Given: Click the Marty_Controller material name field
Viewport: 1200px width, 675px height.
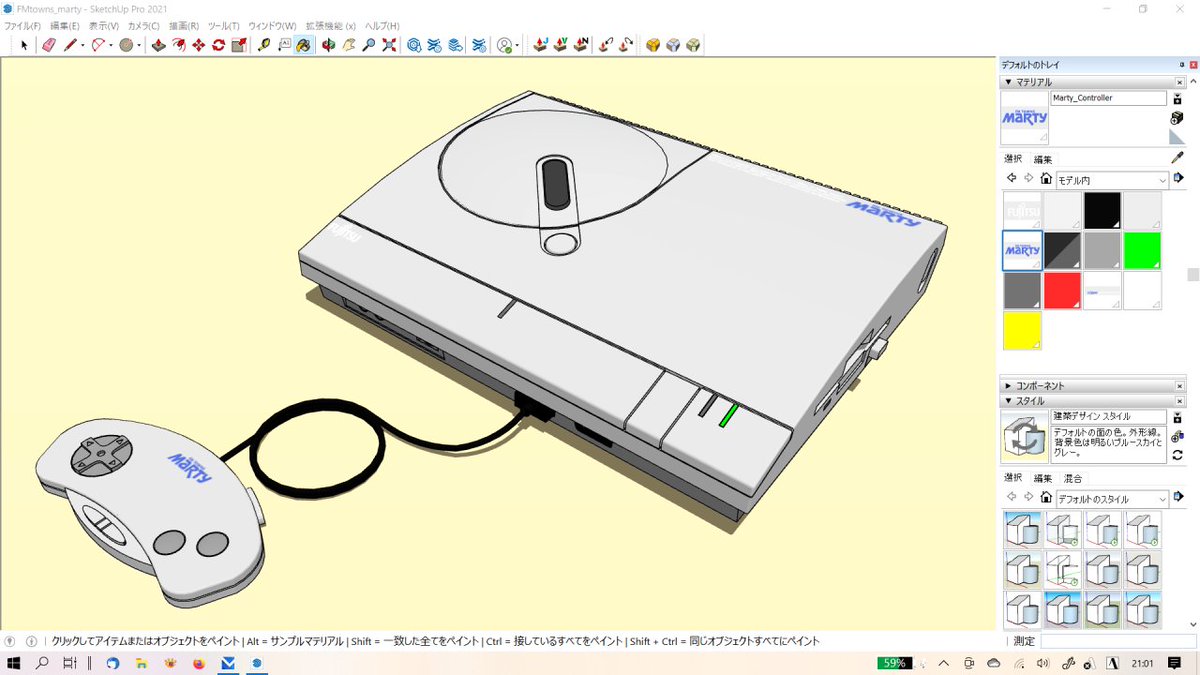Looking at the screenshot, I should [x=1108, y=98].
